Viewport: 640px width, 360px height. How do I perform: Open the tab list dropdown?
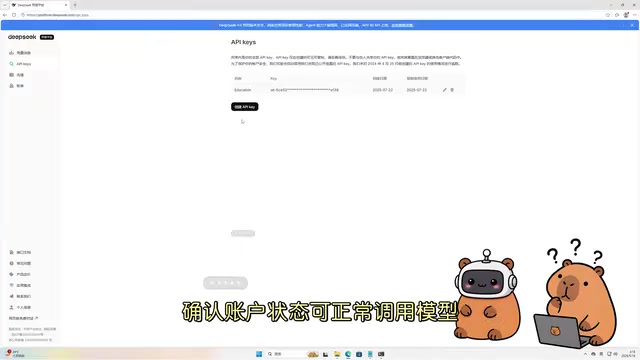tap(4, 5)
